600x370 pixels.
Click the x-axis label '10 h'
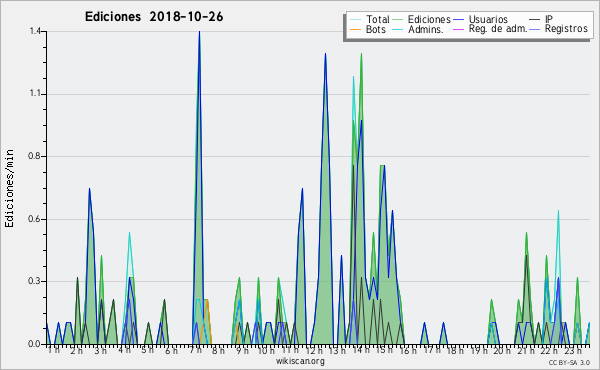click(x=266, y=350)
